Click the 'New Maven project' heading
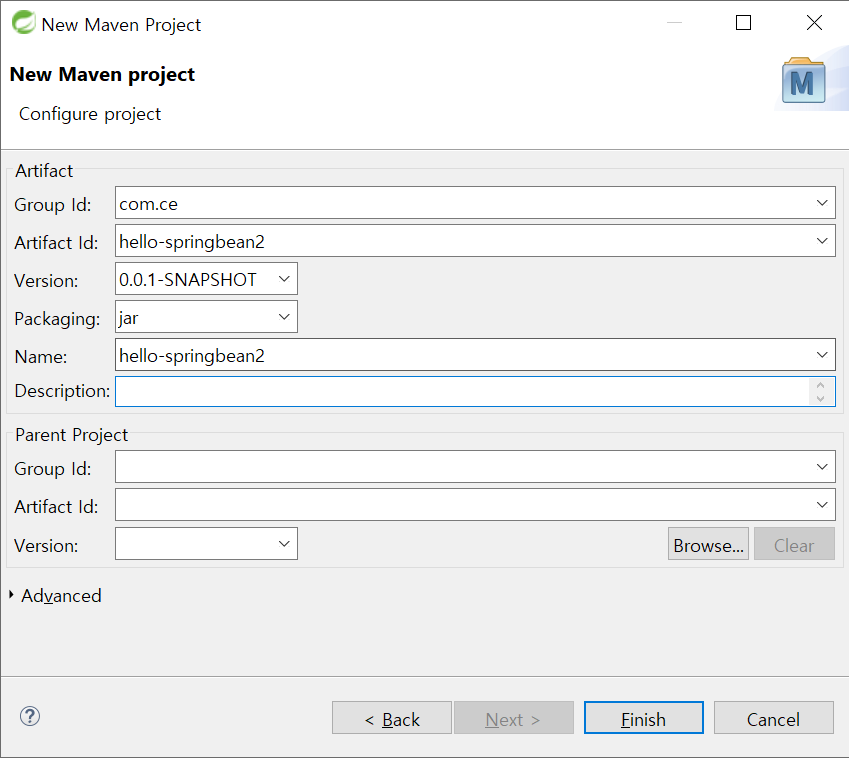849x758 pixels. [102, 74]
